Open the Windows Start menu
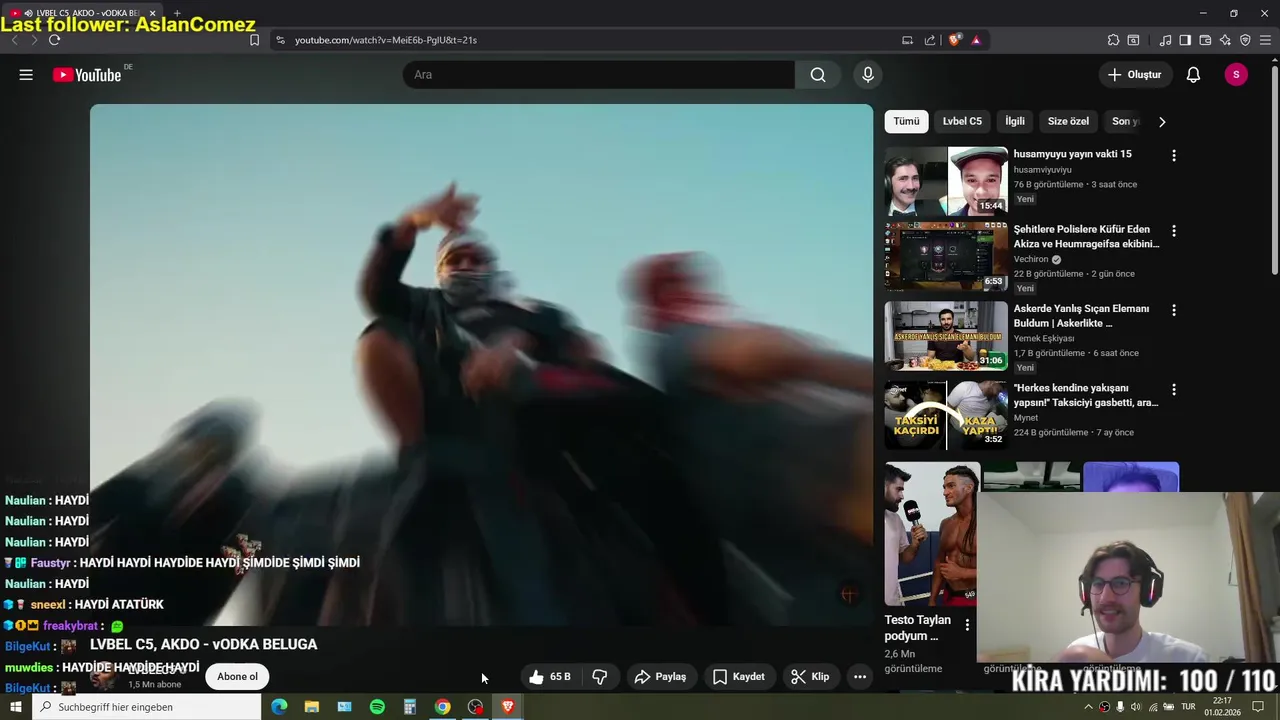The height and width of the screenshot is (720, 1280). tap(15, 707)
